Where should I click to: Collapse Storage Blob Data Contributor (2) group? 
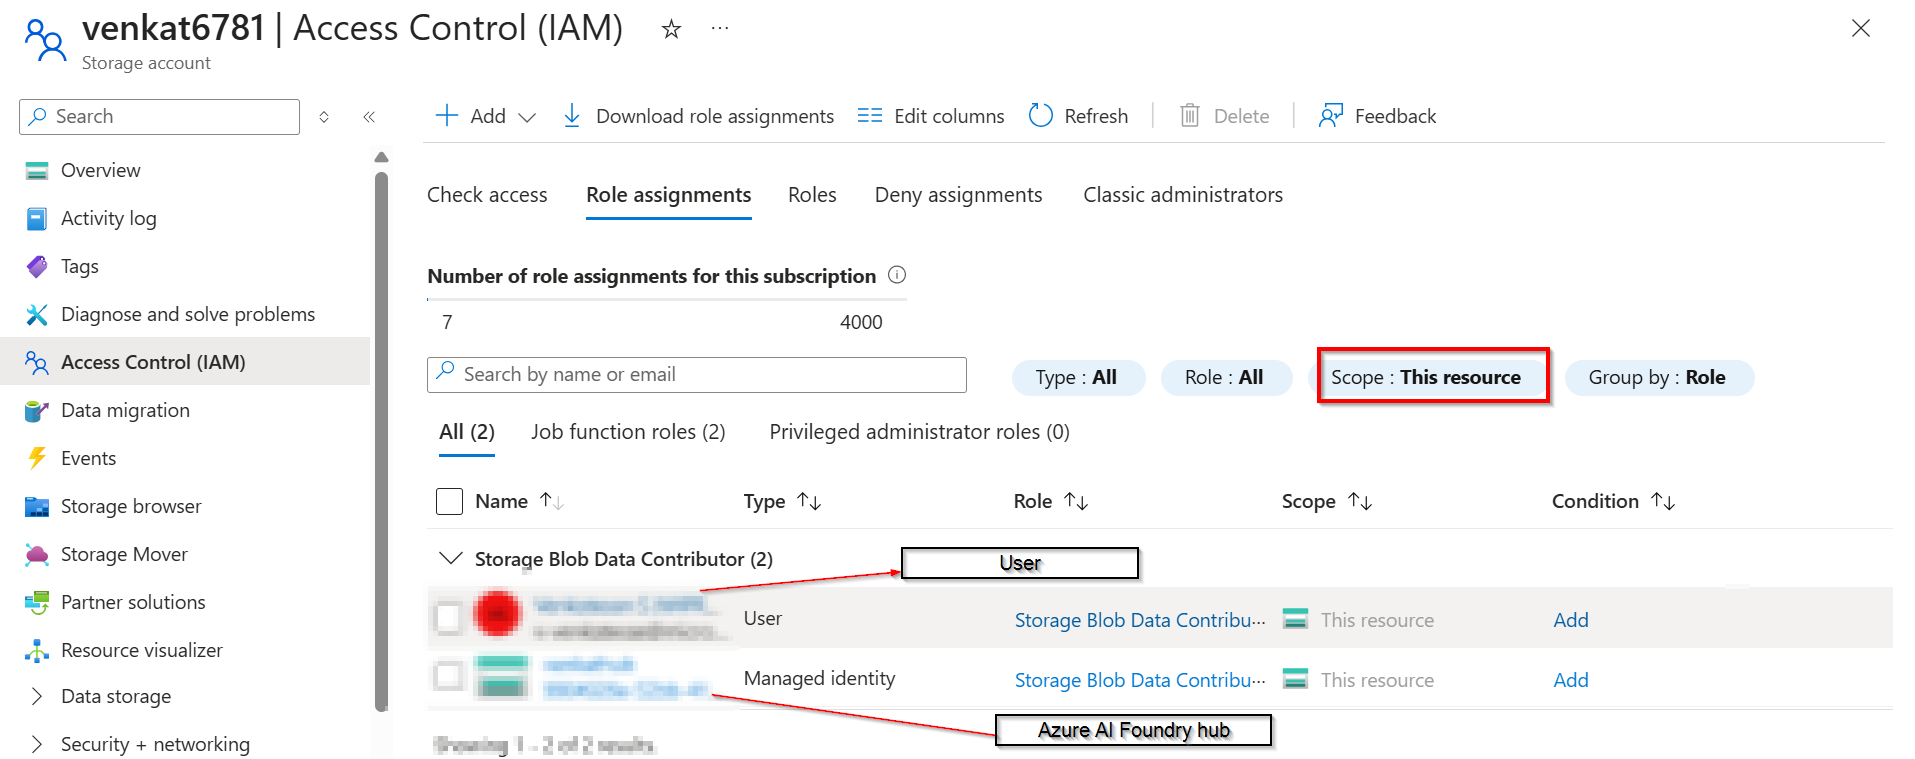pyautogui.click(x=451, y=558)
